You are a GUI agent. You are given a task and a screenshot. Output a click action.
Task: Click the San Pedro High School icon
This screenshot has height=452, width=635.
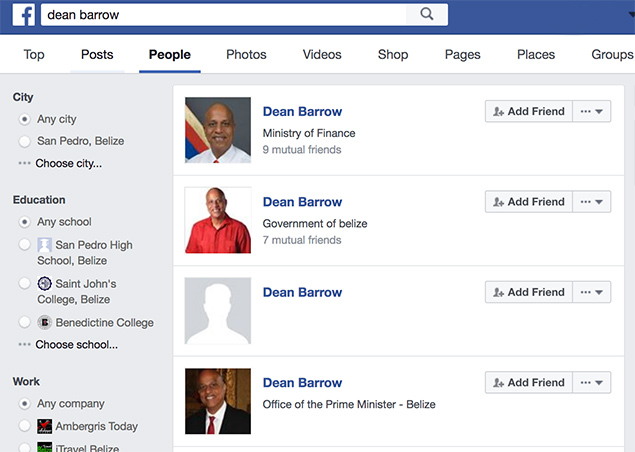click(45, 245)
